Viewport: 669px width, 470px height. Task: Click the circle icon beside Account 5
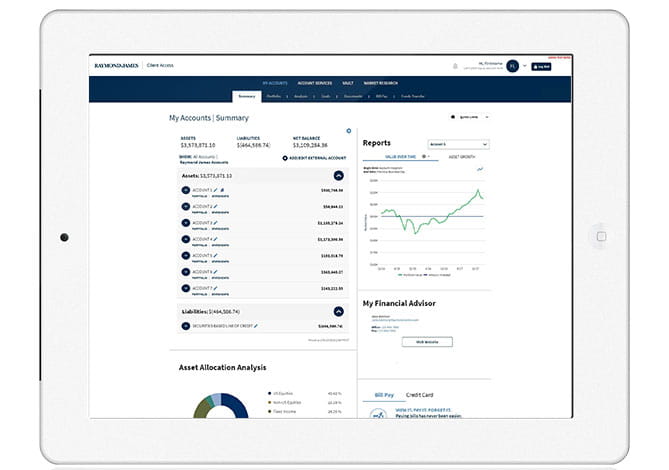[x=186, y=255]
